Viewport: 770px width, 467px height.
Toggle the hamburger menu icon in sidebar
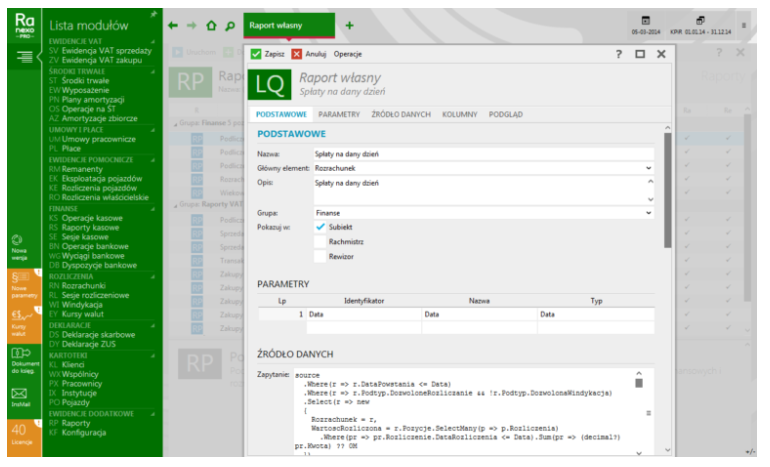(x=25, y=57)
